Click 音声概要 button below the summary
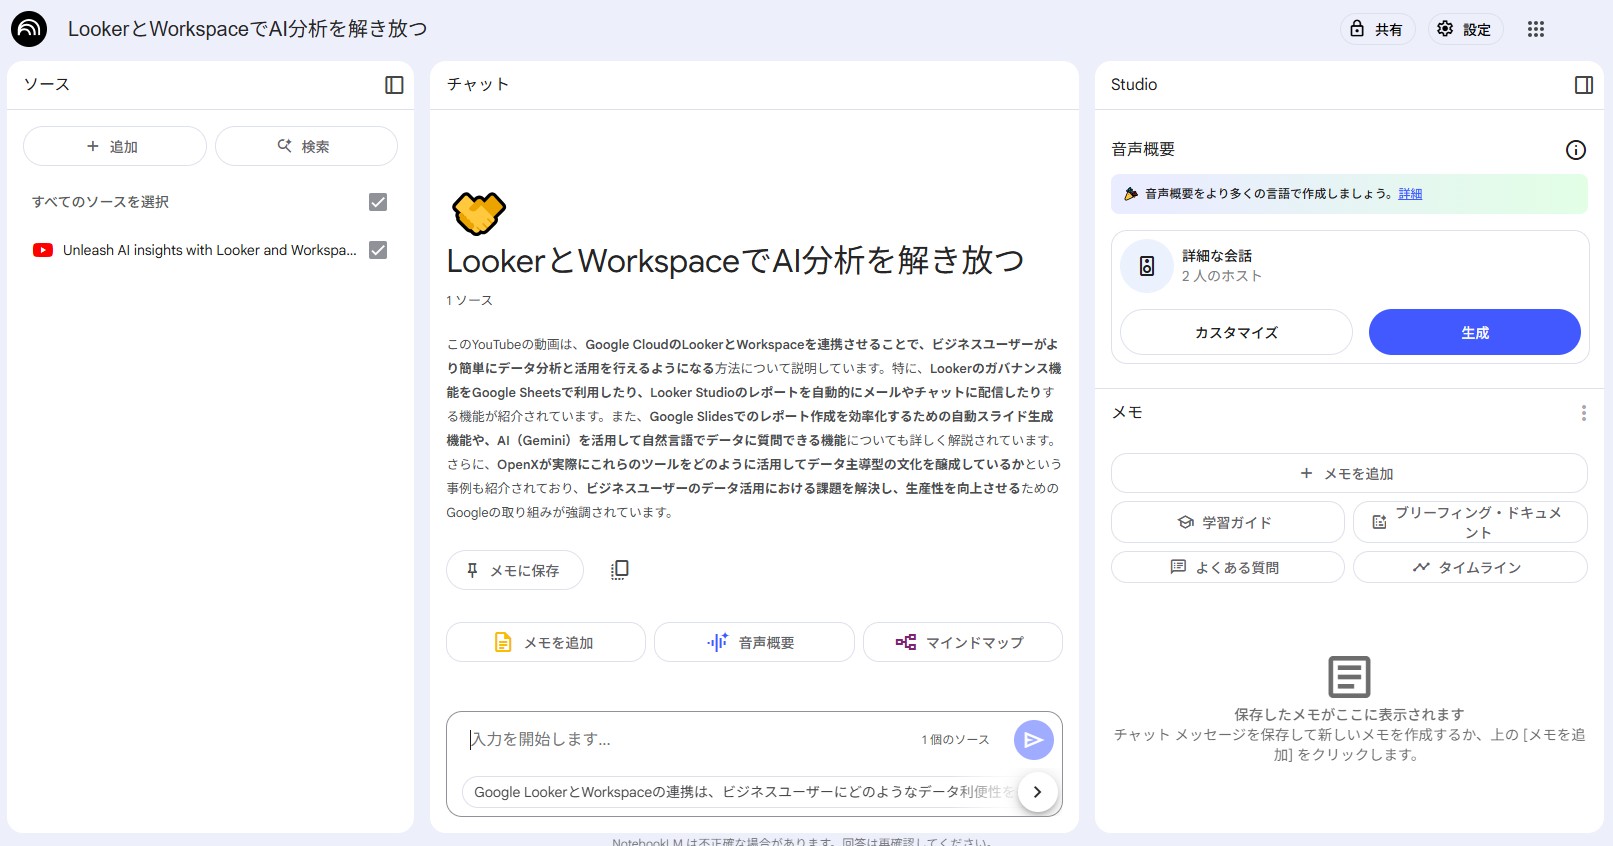1613x846 pixels. (754, 642)
